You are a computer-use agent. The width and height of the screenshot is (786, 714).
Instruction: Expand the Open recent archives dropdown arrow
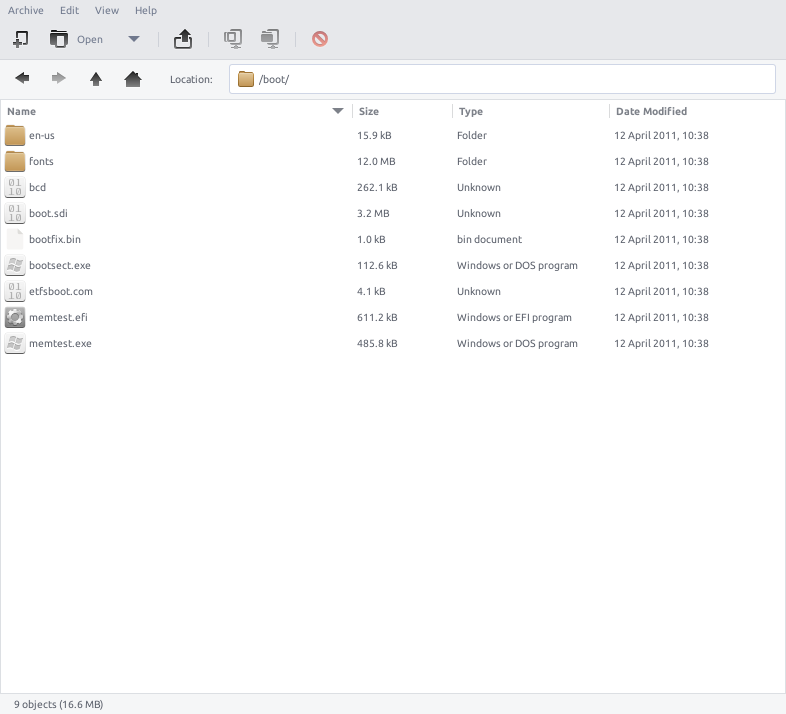[x=134, y=39]
